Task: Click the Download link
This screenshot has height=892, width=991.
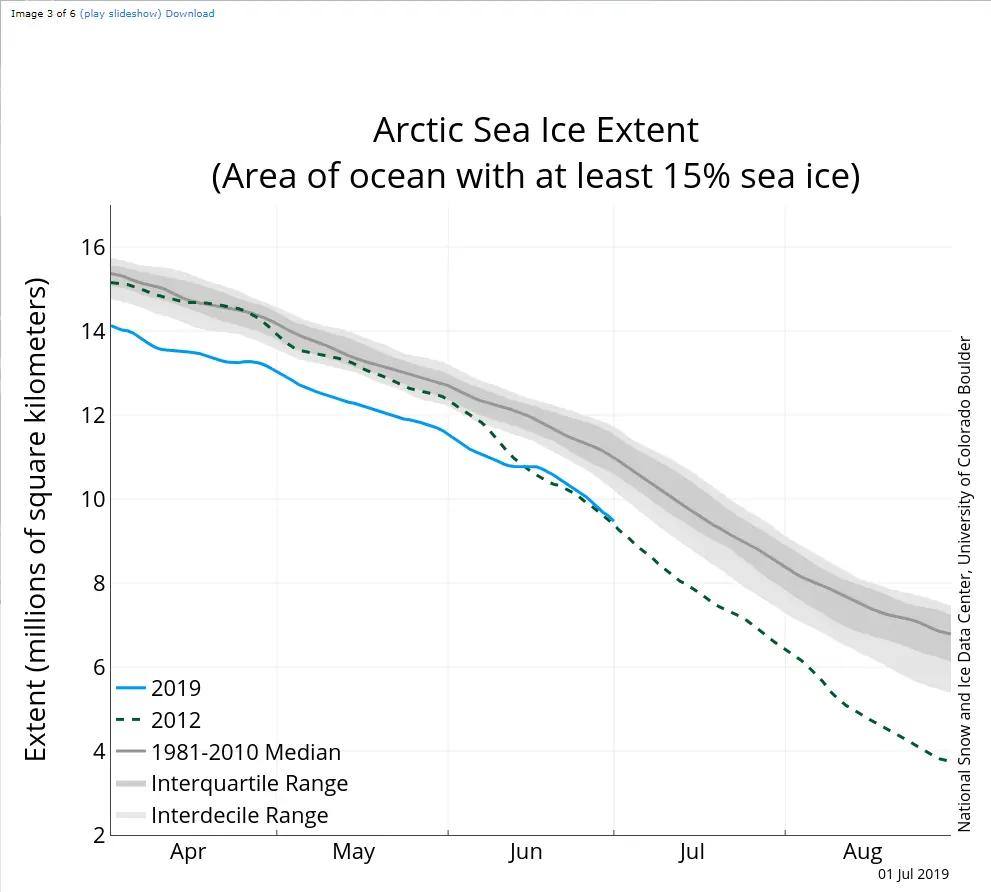Action: (x=189, y=14)
